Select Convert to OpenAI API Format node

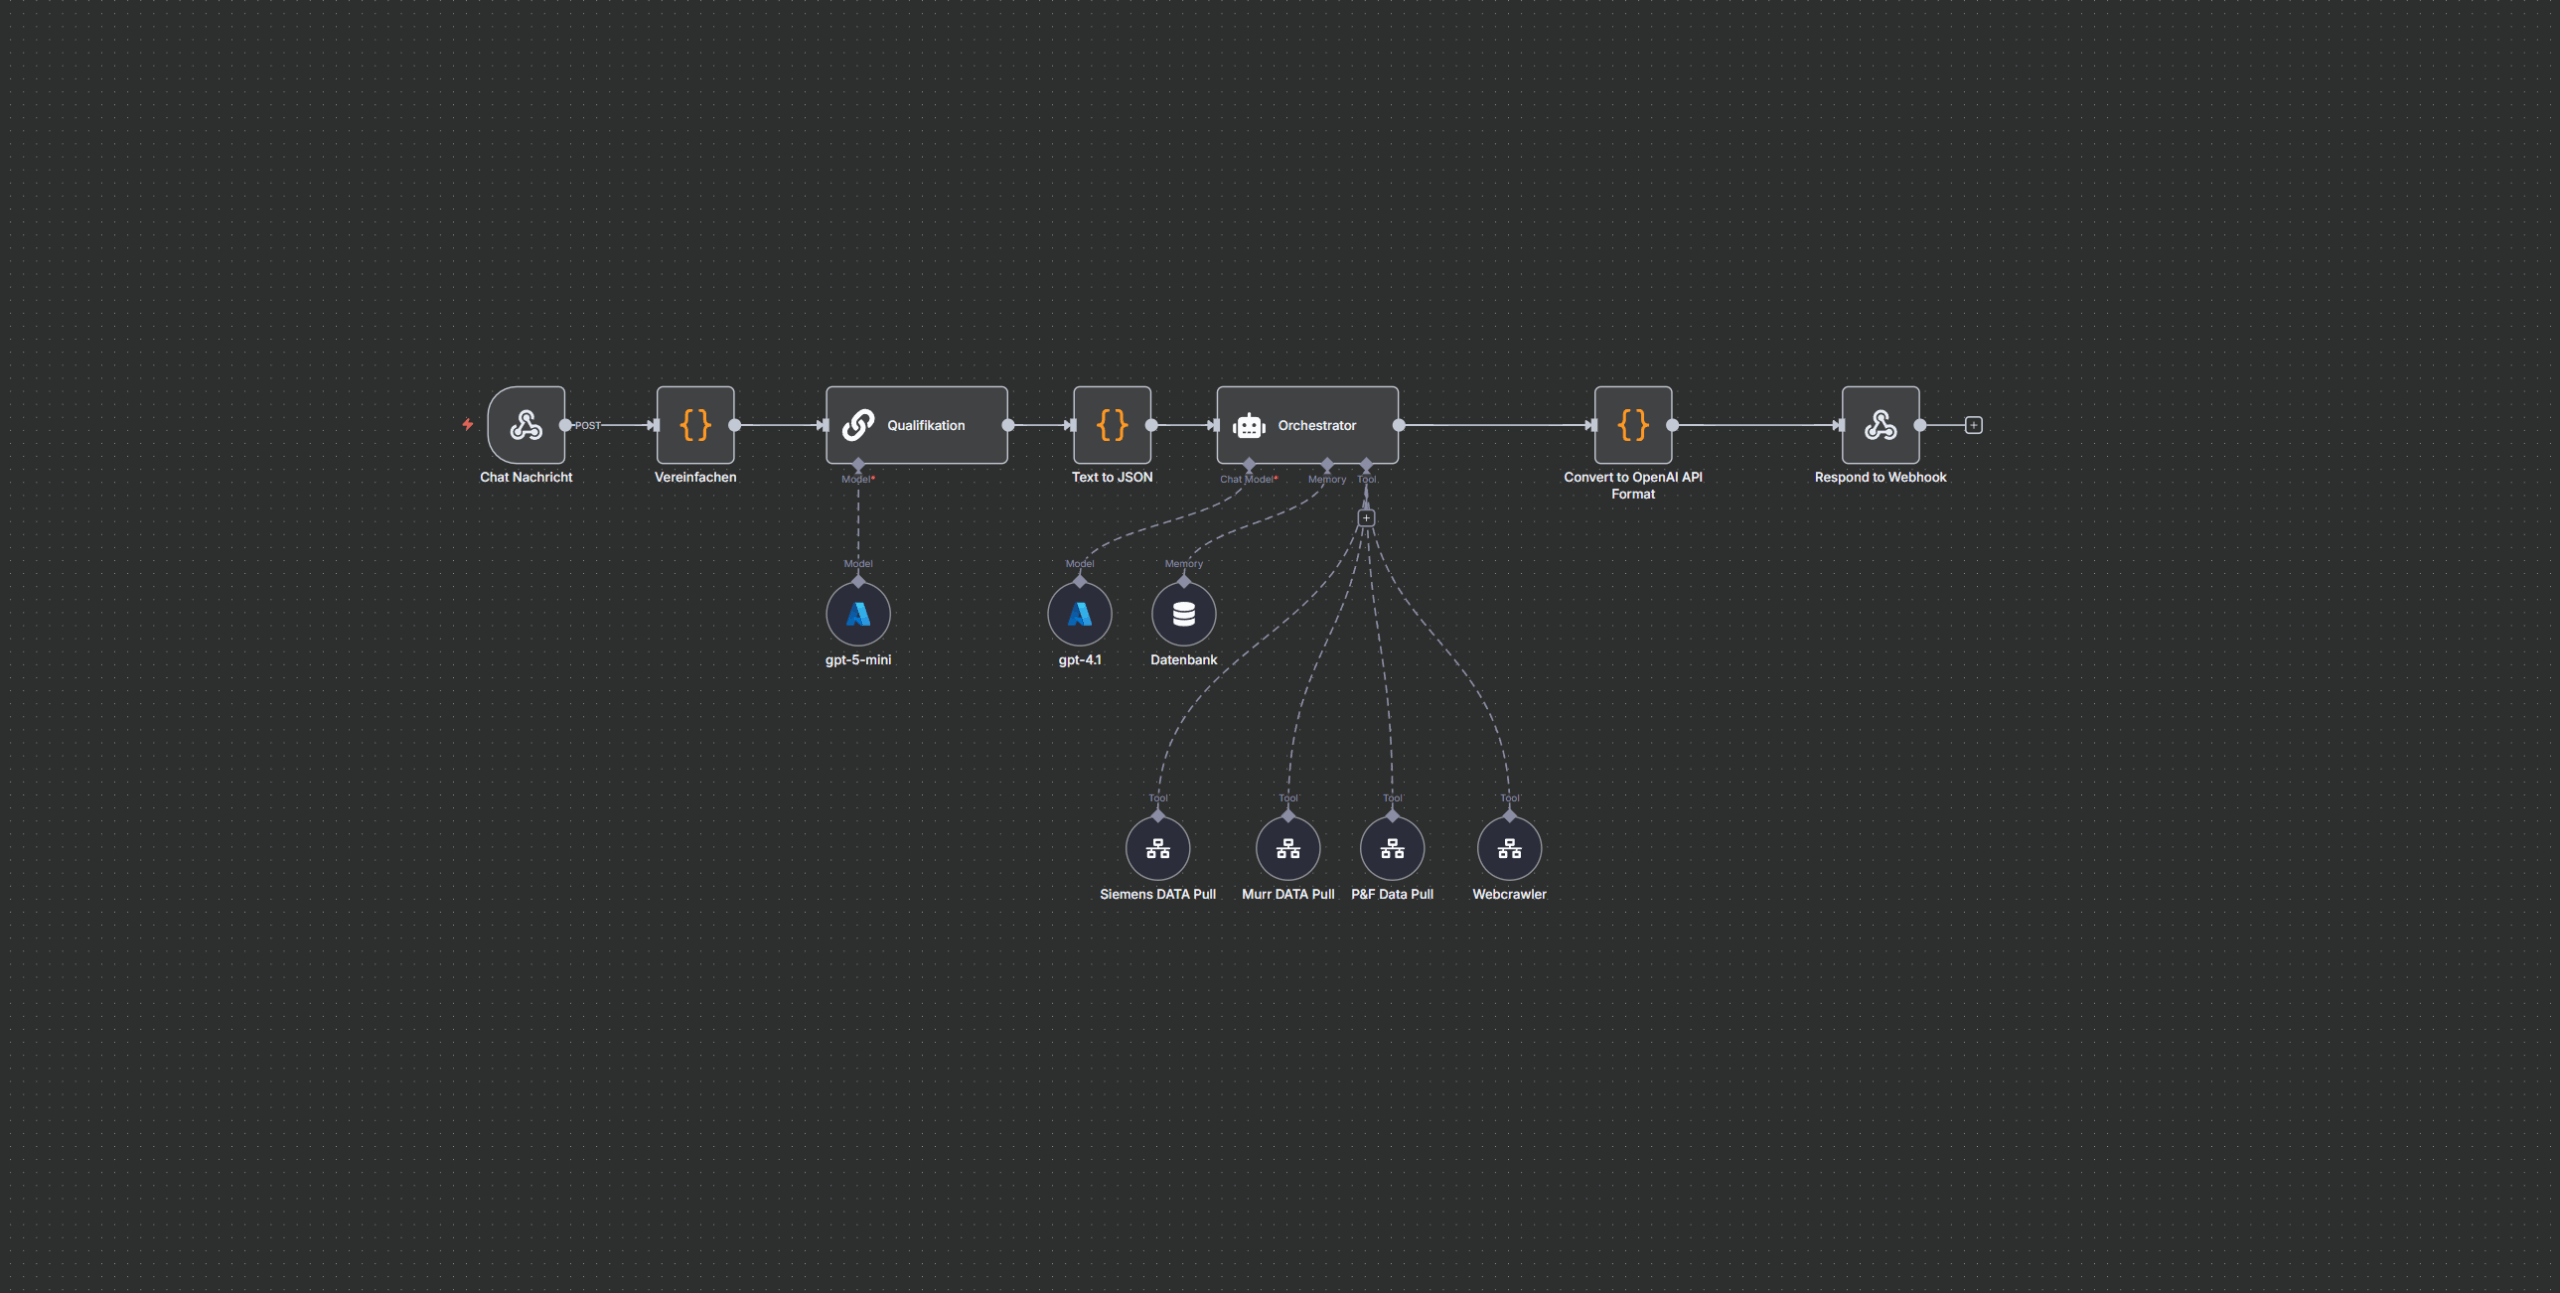(x=1633, y=425)
